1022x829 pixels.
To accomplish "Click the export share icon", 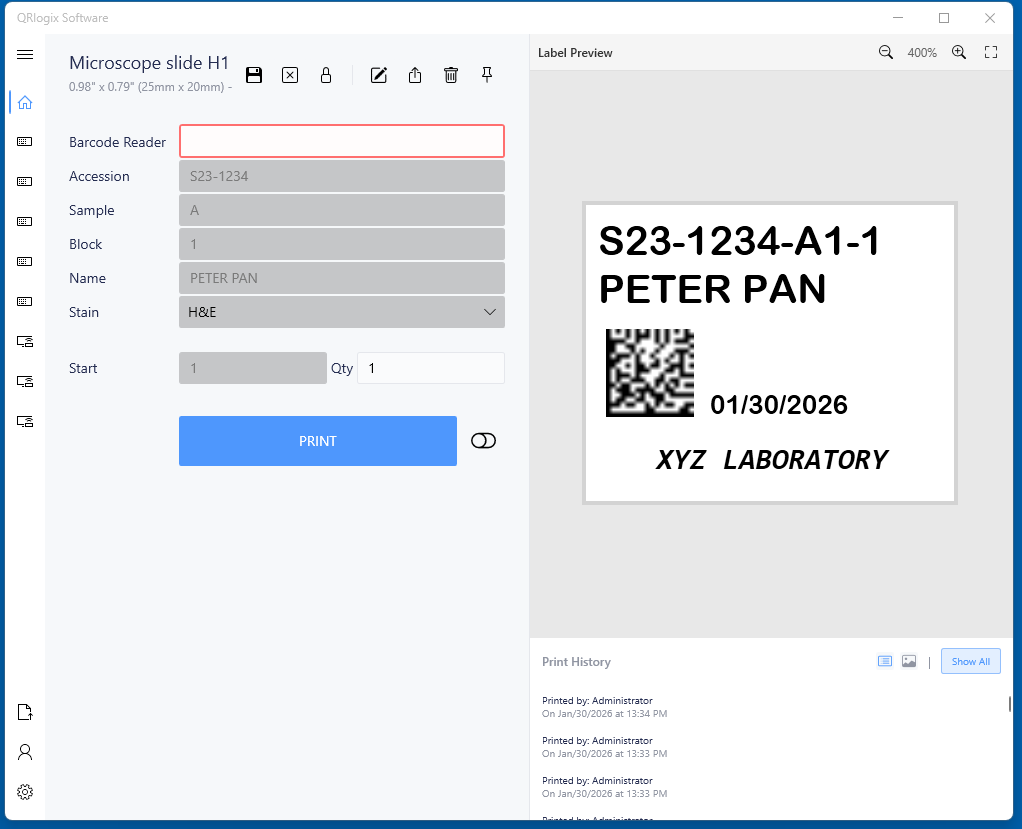I will 415,75.
